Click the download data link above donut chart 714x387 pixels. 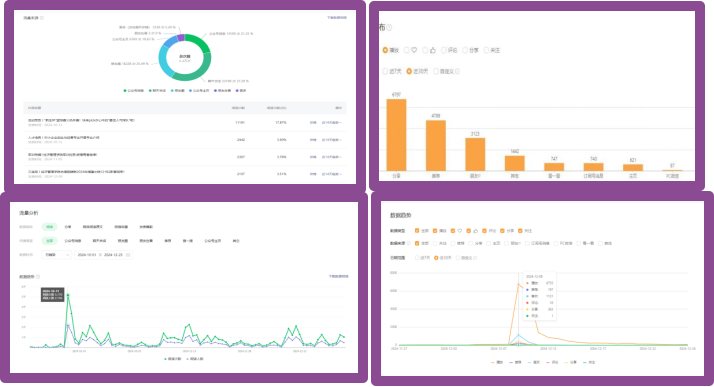[x=337, y=18]
